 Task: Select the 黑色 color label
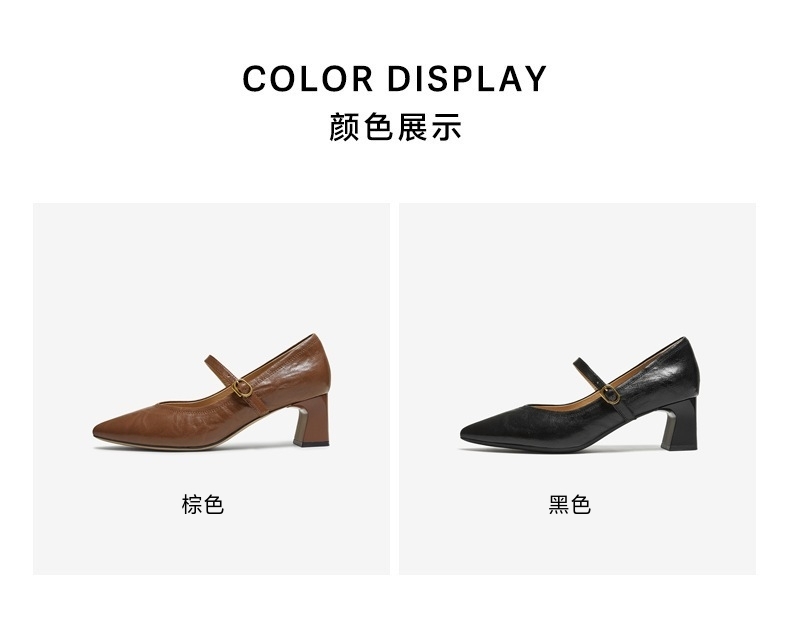tap(569, 504)
